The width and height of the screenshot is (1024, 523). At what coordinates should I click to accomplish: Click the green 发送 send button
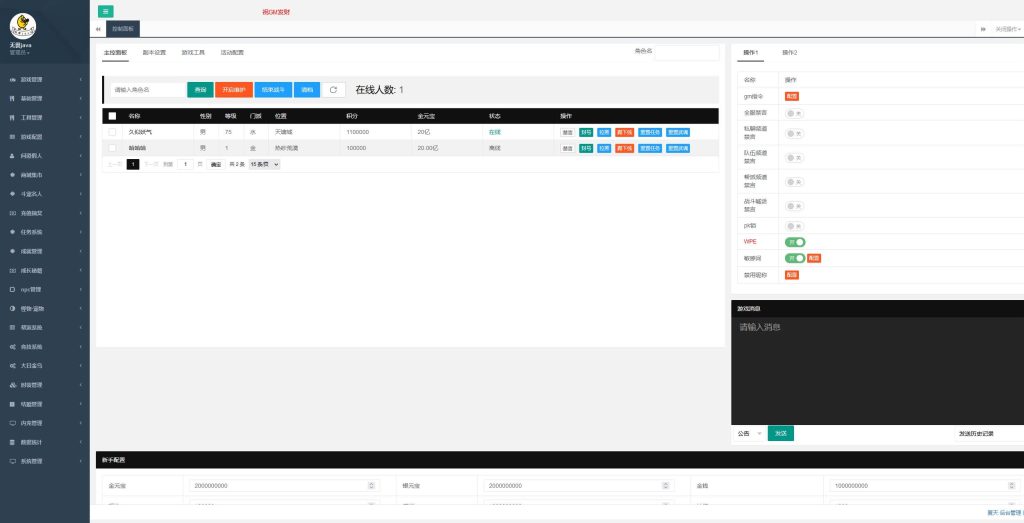click(x=780, y=434)
